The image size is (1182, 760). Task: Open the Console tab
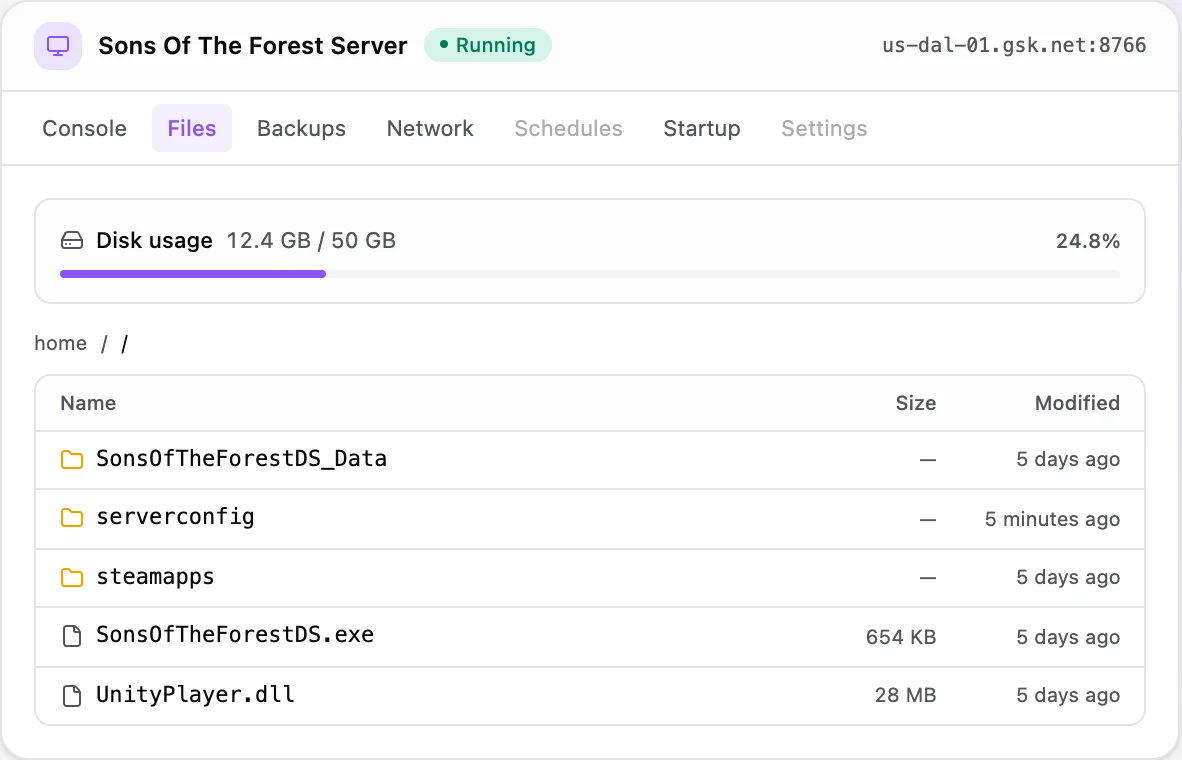(x=84, y=128)
